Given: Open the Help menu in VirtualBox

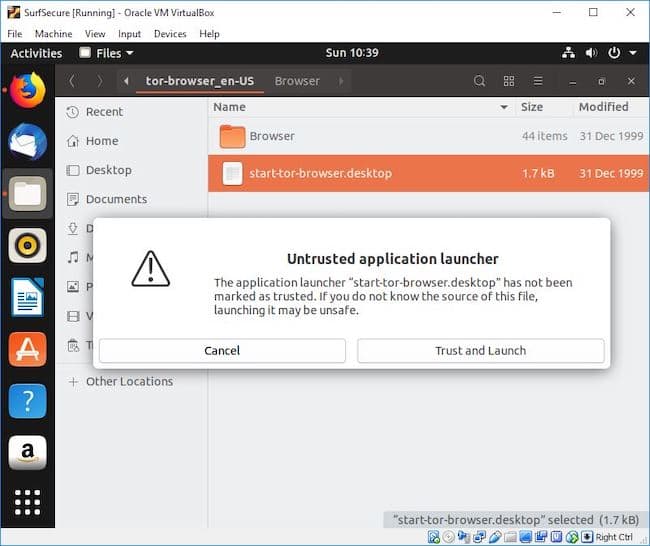Looking at the screenshot, I should click(x=209, y=34).
